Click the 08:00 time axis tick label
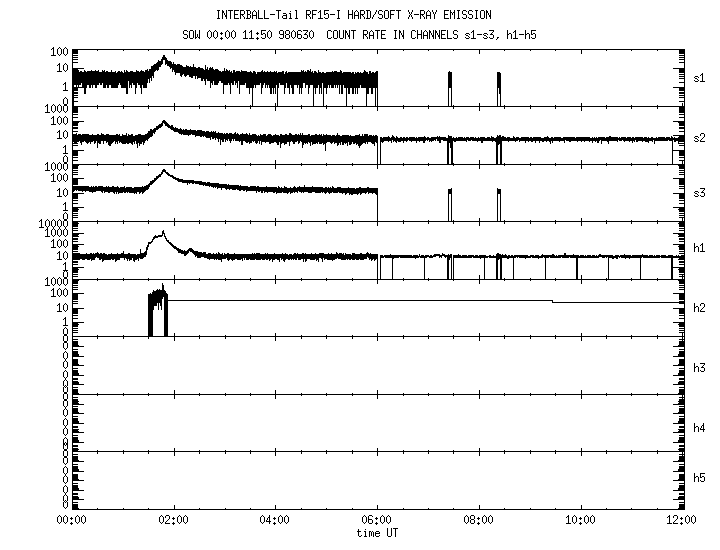Screen dimensions: 720x550 pos(478,521)
